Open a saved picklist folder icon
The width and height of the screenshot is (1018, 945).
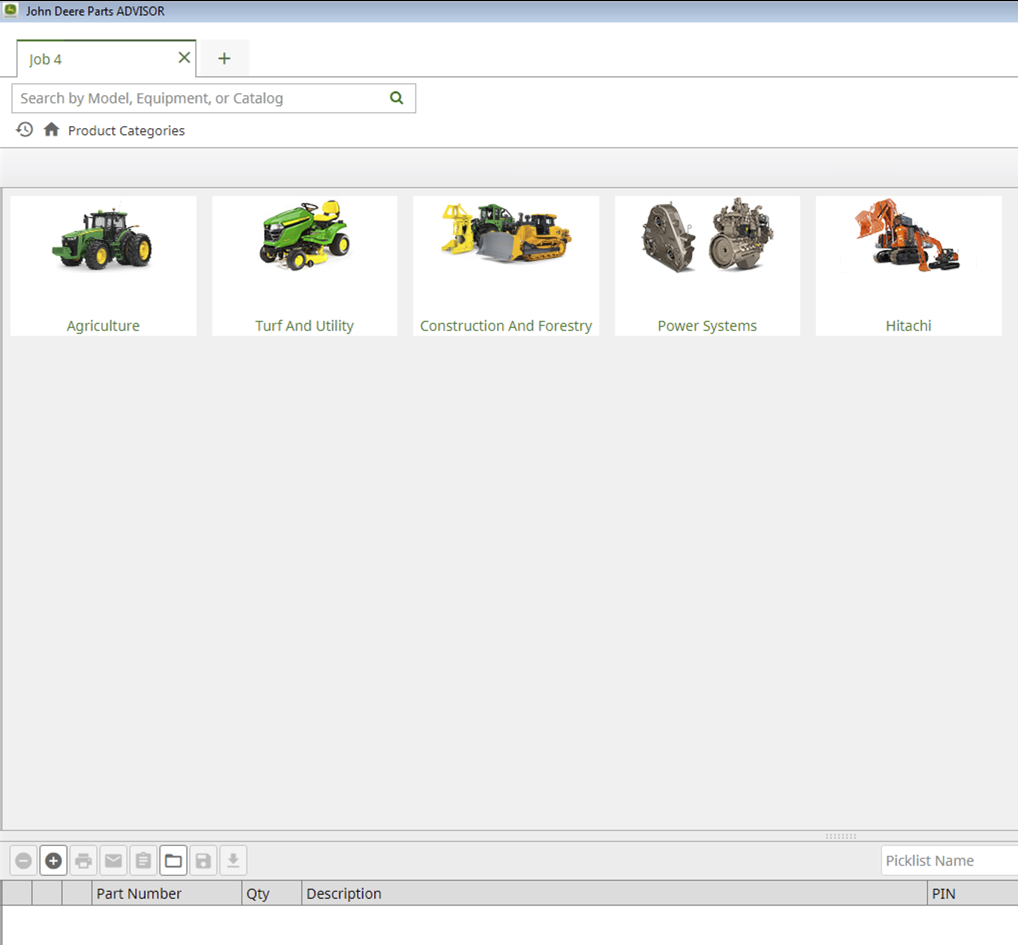pyautogui.click(x=173, y=861)
